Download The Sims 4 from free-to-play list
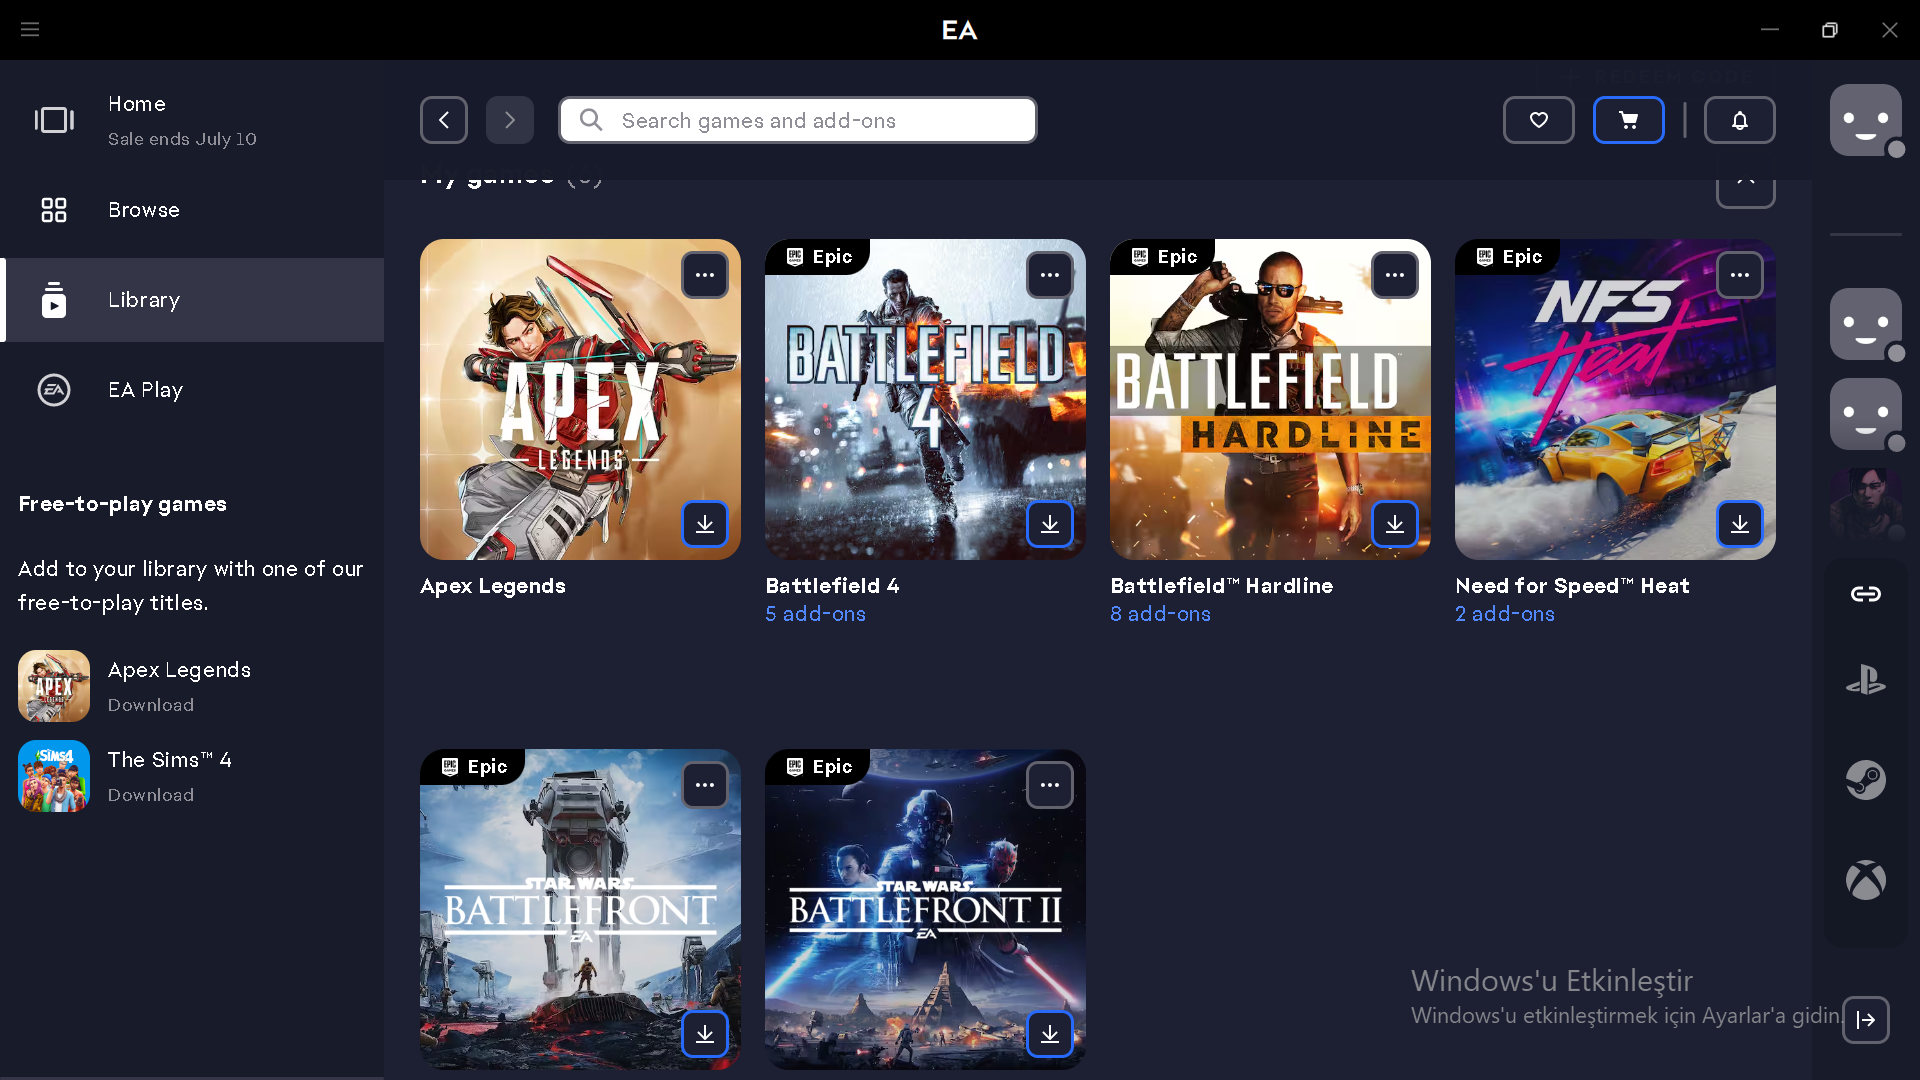This screenshot has height=1080, width=1920. 151,795
